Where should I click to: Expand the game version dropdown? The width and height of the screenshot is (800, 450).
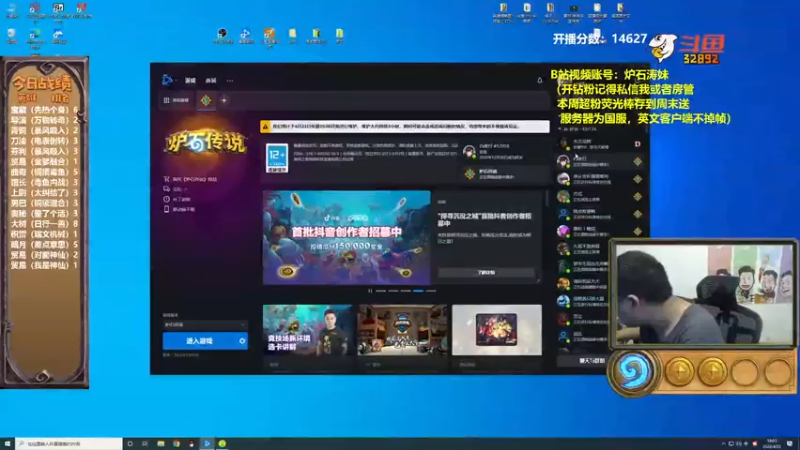tap(205, 324)
